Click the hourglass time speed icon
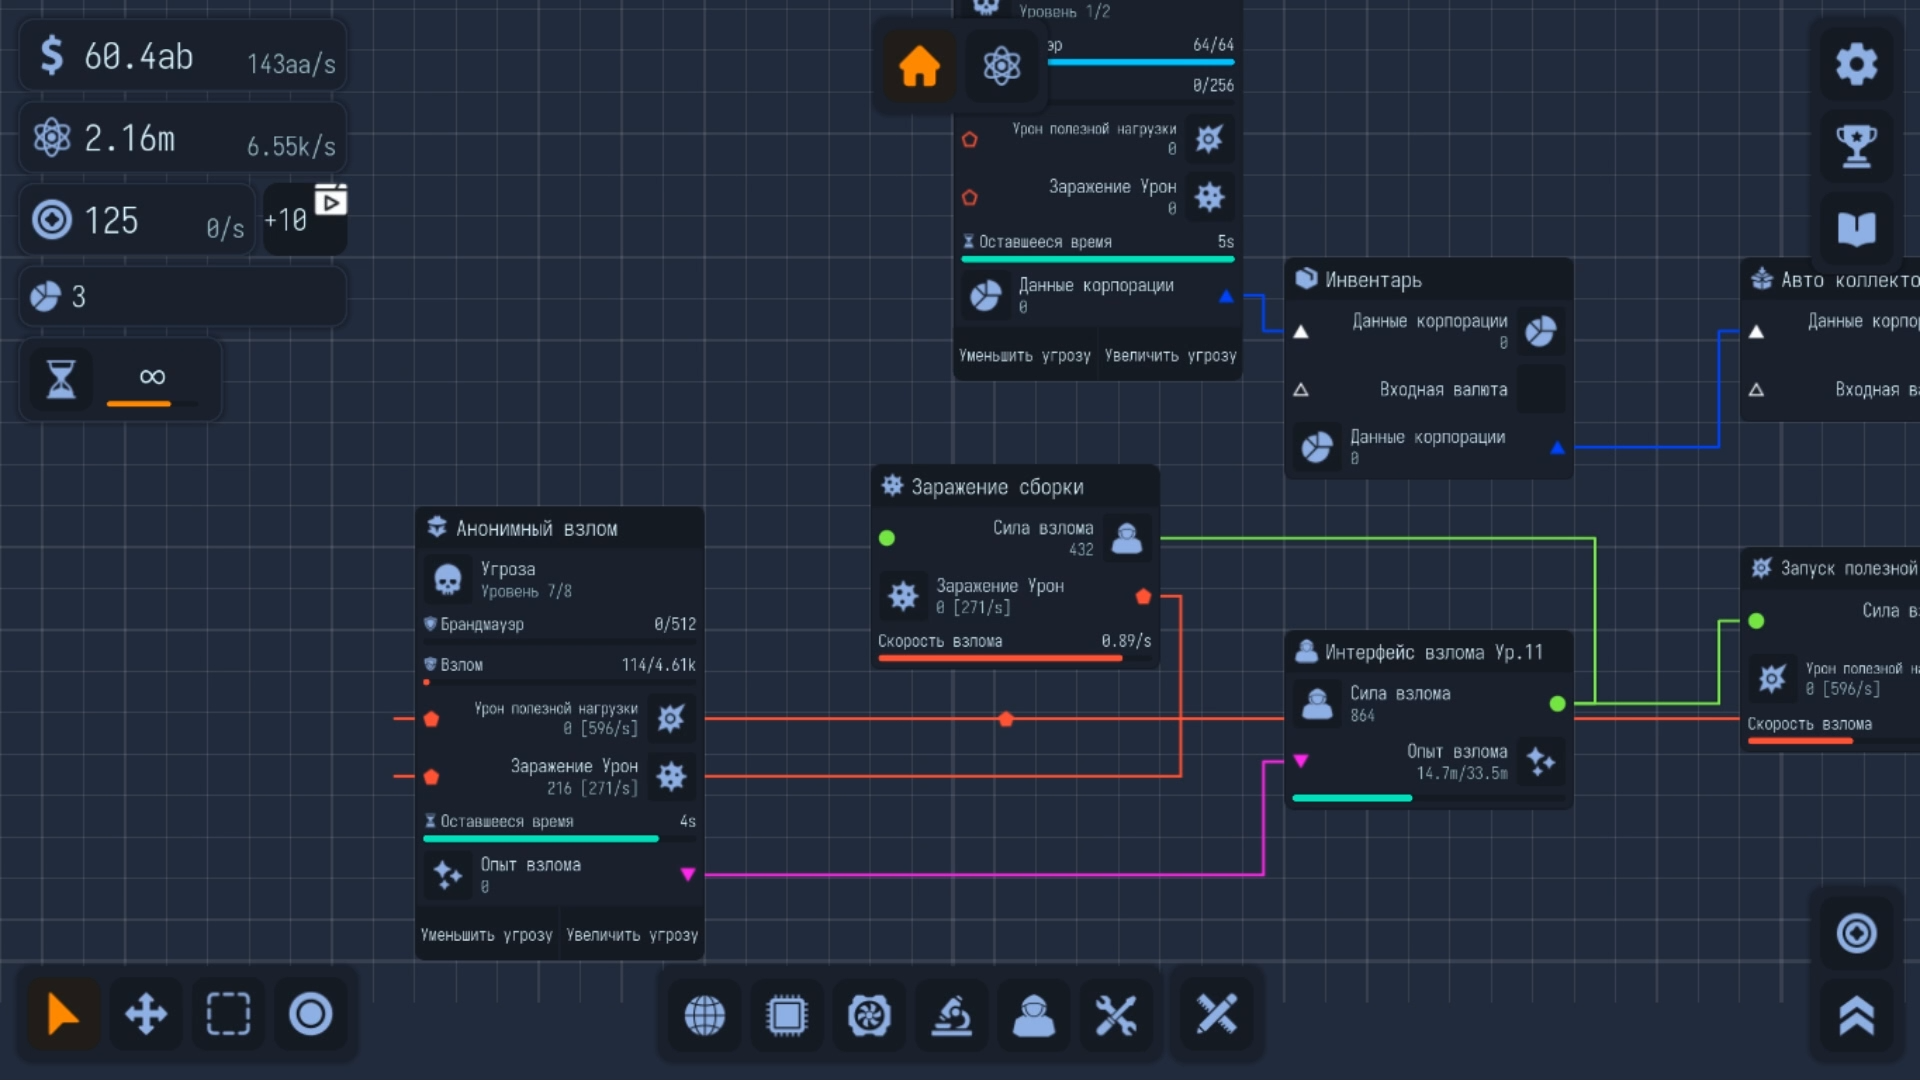The image size is (1920, 1080). 61,379
